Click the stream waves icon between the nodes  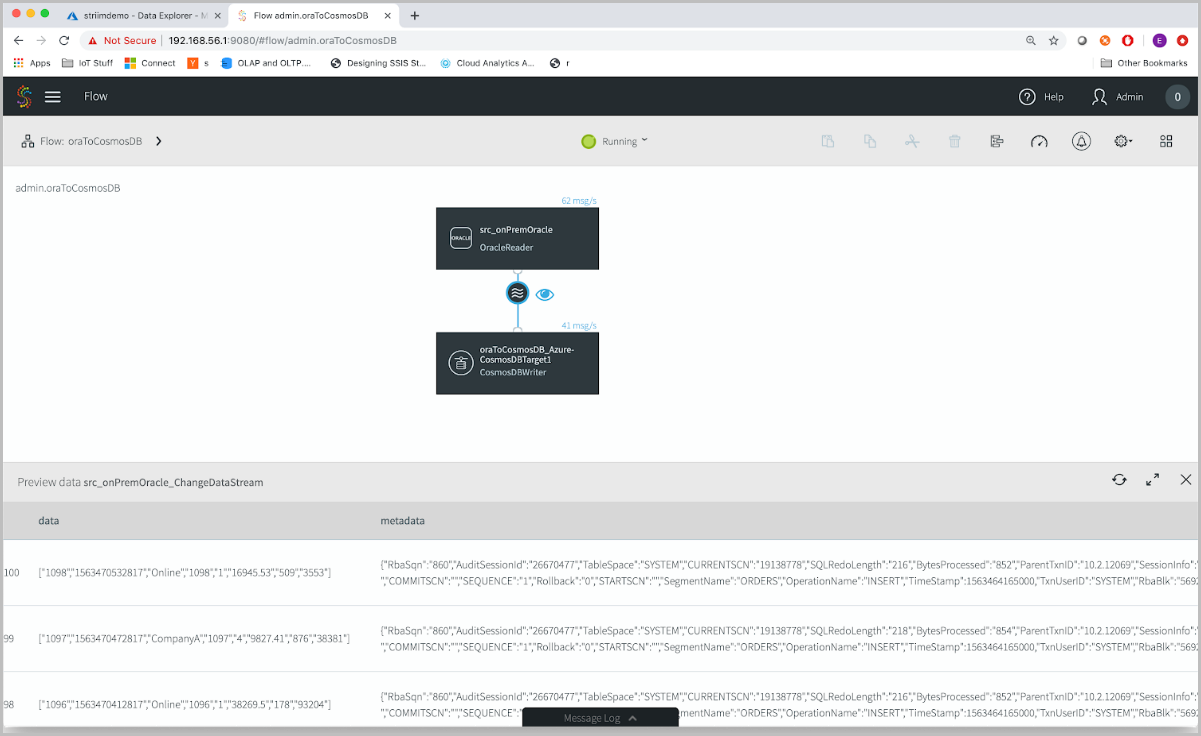tap(517, 293)
